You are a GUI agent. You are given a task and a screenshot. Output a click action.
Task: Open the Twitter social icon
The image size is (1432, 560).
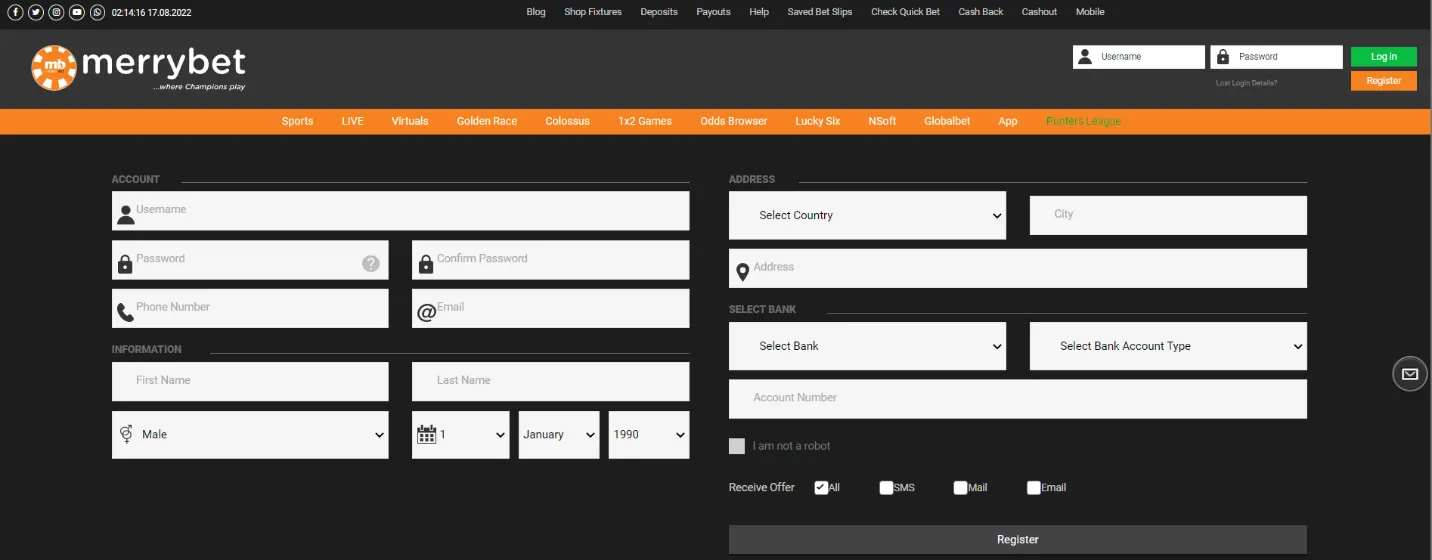(36, 12)
